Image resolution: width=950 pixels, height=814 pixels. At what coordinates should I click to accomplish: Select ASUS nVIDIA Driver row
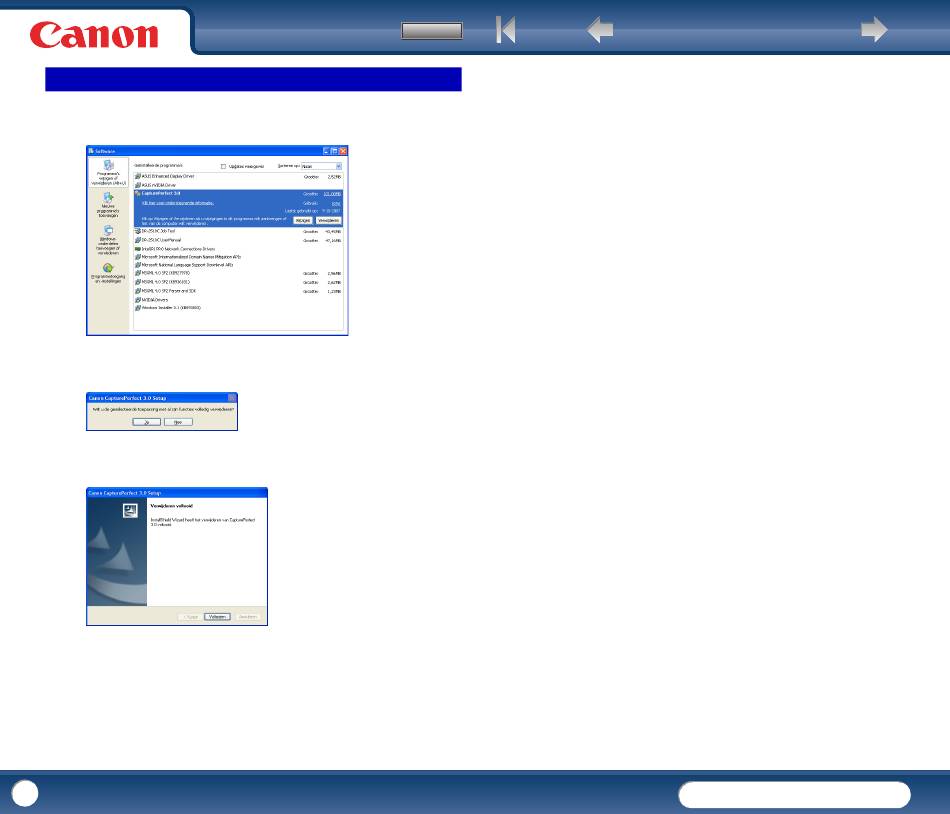click(x=238, y=185)
